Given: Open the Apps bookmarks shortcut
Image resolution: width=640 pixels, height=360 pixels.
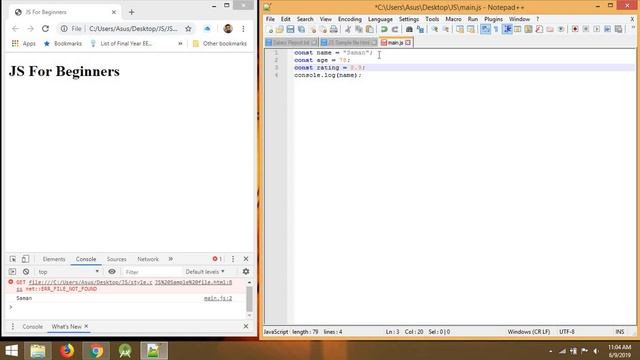Looking at the screenshot, I should (24, 43).
